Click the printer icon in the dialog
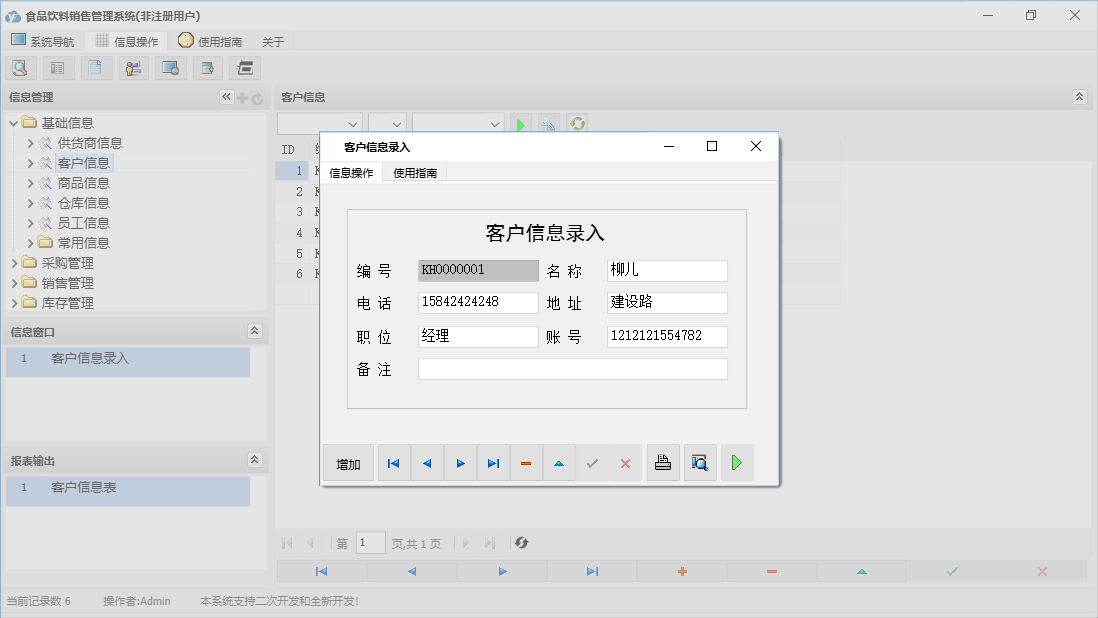Image resolution: width=1098 pixels, height=618 pixels. point(662,462)
